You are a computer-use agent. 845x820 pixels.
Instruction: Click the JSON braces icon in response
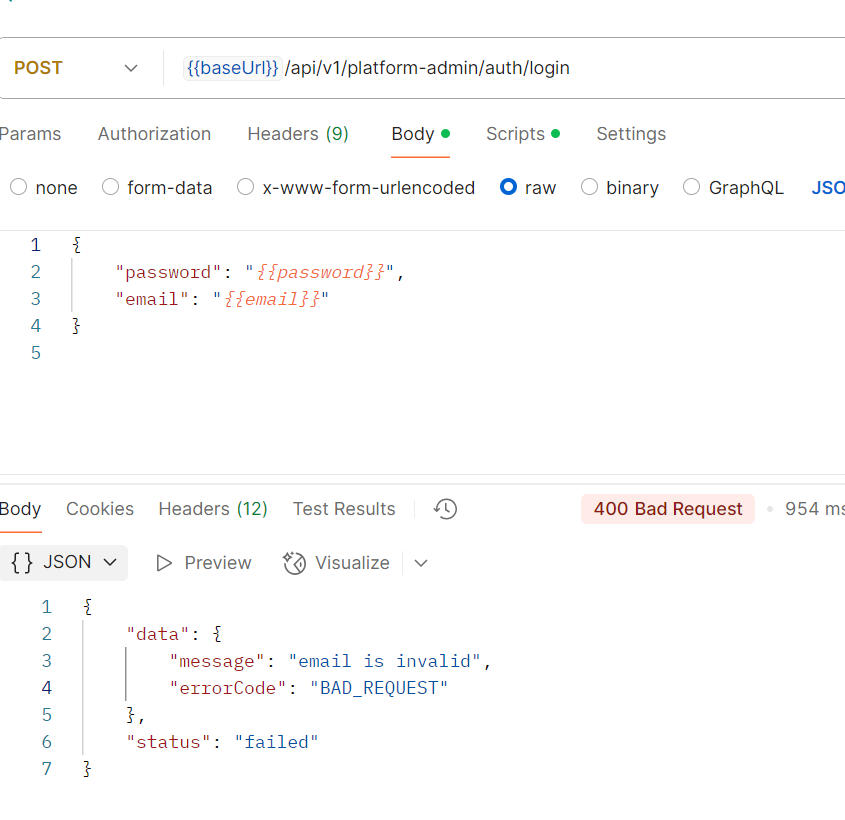click(22, 562)
